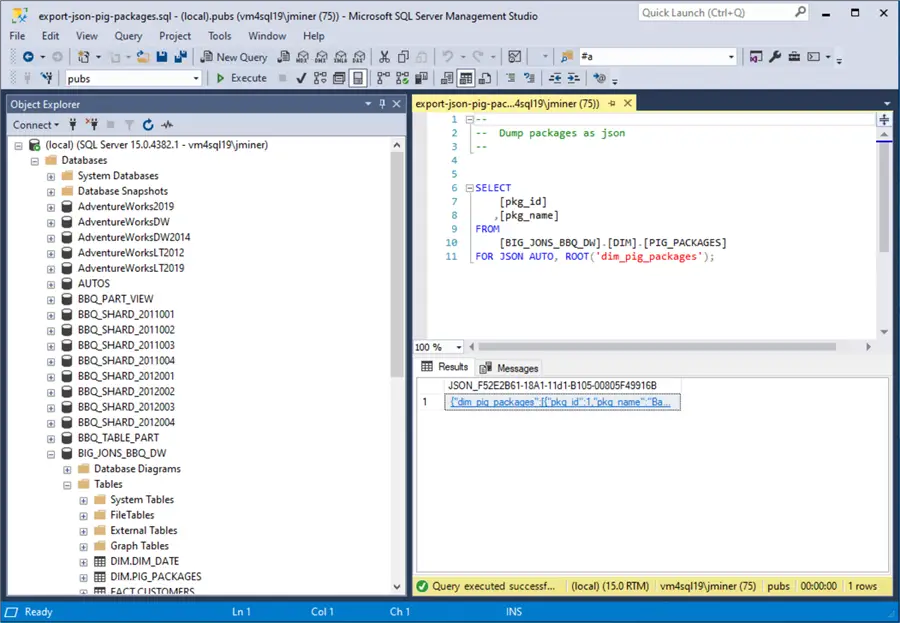Click the Change Connection icon
The image size is (900, 623).
46,78
